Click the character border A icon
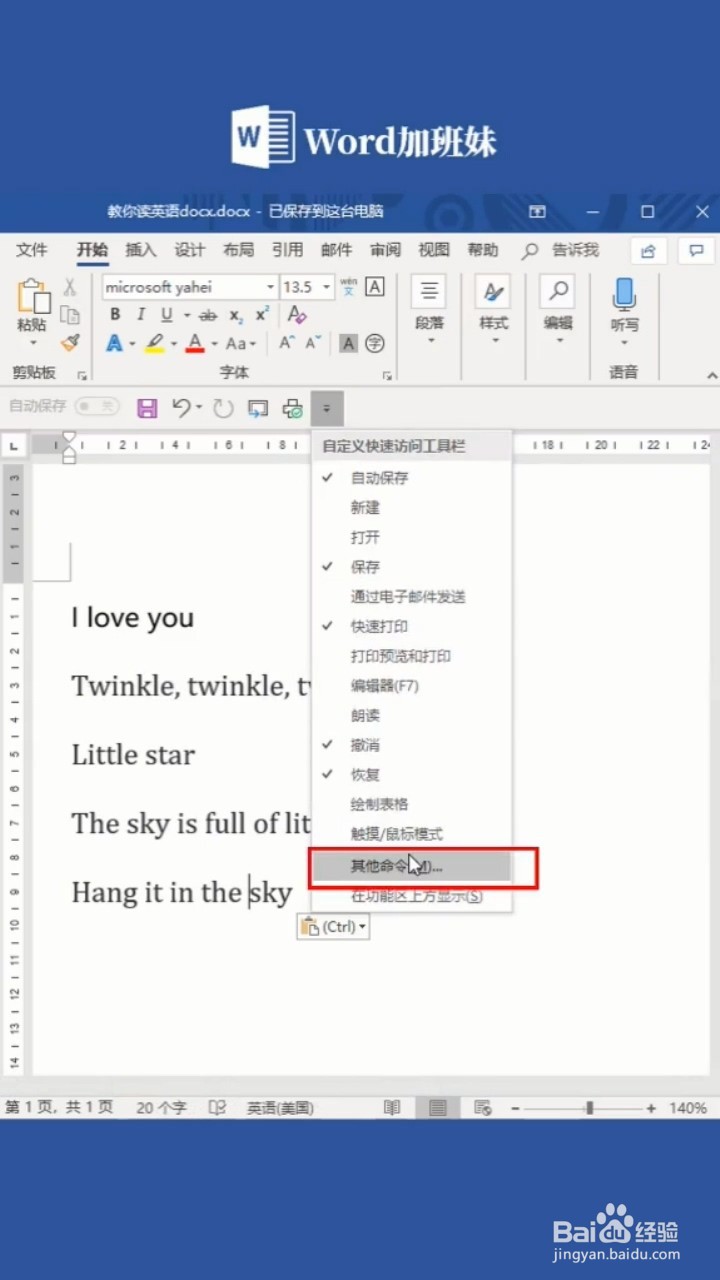Image resolution: width=720 pixels, height=1280 pixels. tap(375, 287)
